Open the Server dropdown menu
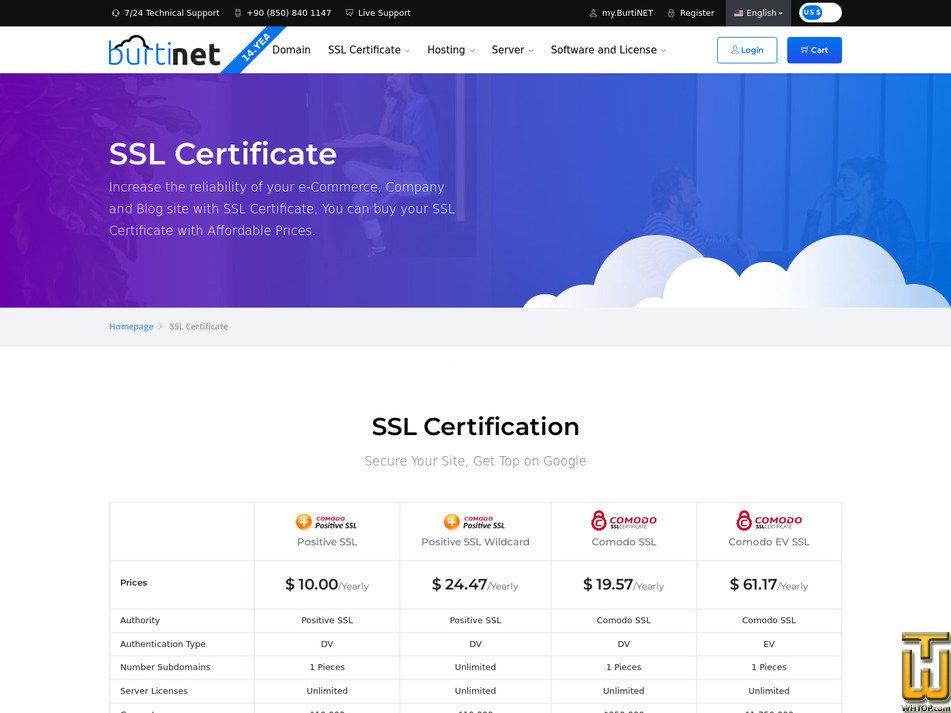The image size is (951, 713). click(512, 49)
